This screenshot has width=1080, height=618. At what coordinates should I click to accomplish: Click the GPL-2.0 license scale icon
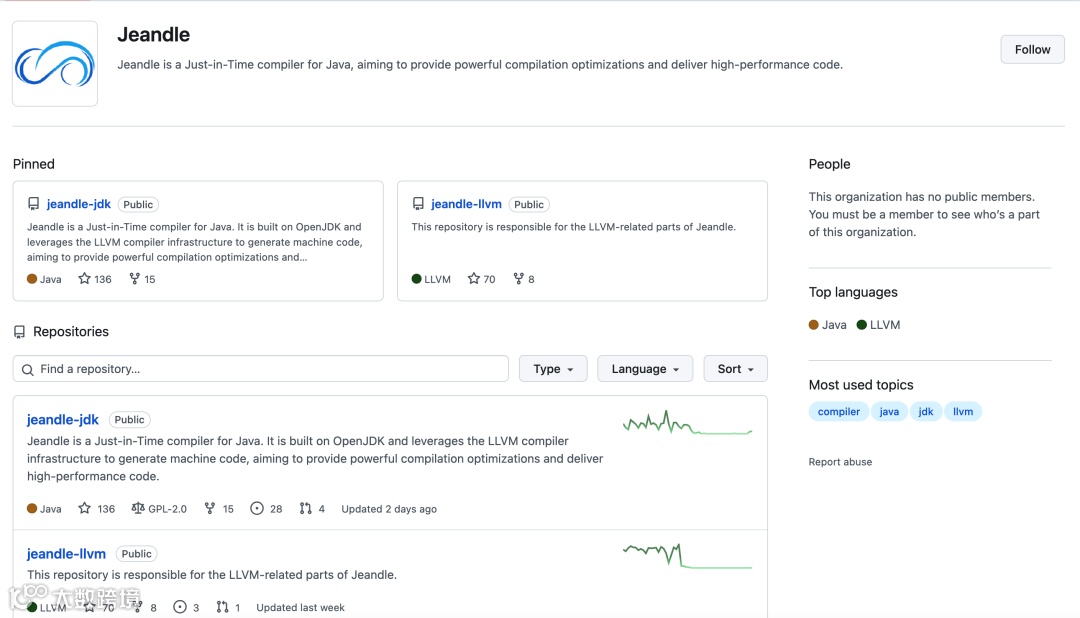138,508
